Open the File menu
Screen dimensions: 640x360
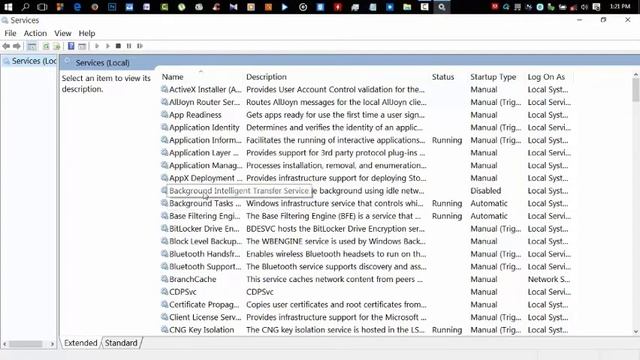(x=10, y=33)
